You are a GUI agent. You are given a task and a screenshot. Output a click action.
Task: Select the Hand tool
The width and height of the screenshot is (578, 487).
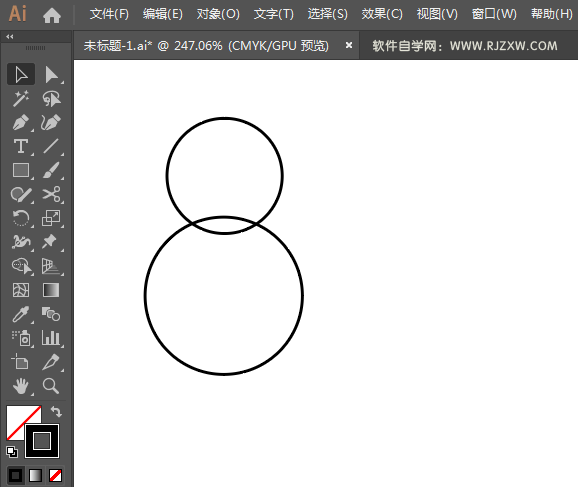[21, 386]
